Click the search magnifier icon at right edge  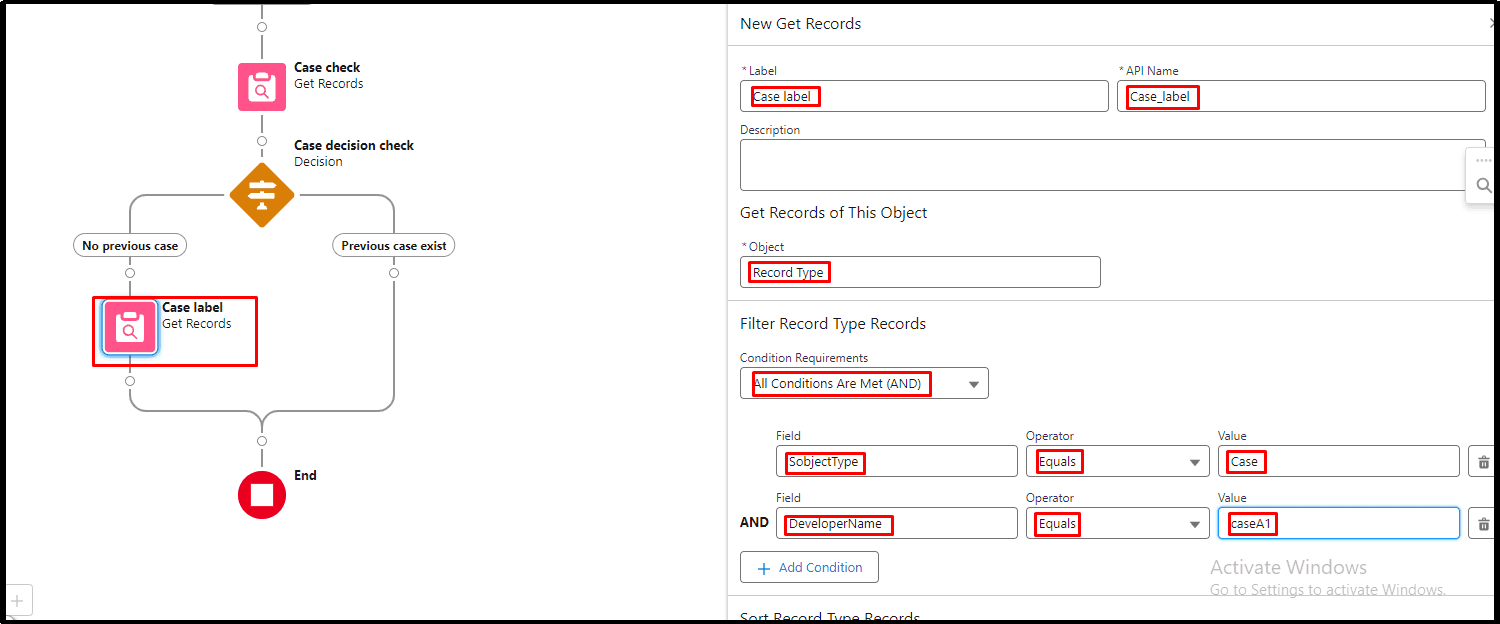[x=1484, y=185]
